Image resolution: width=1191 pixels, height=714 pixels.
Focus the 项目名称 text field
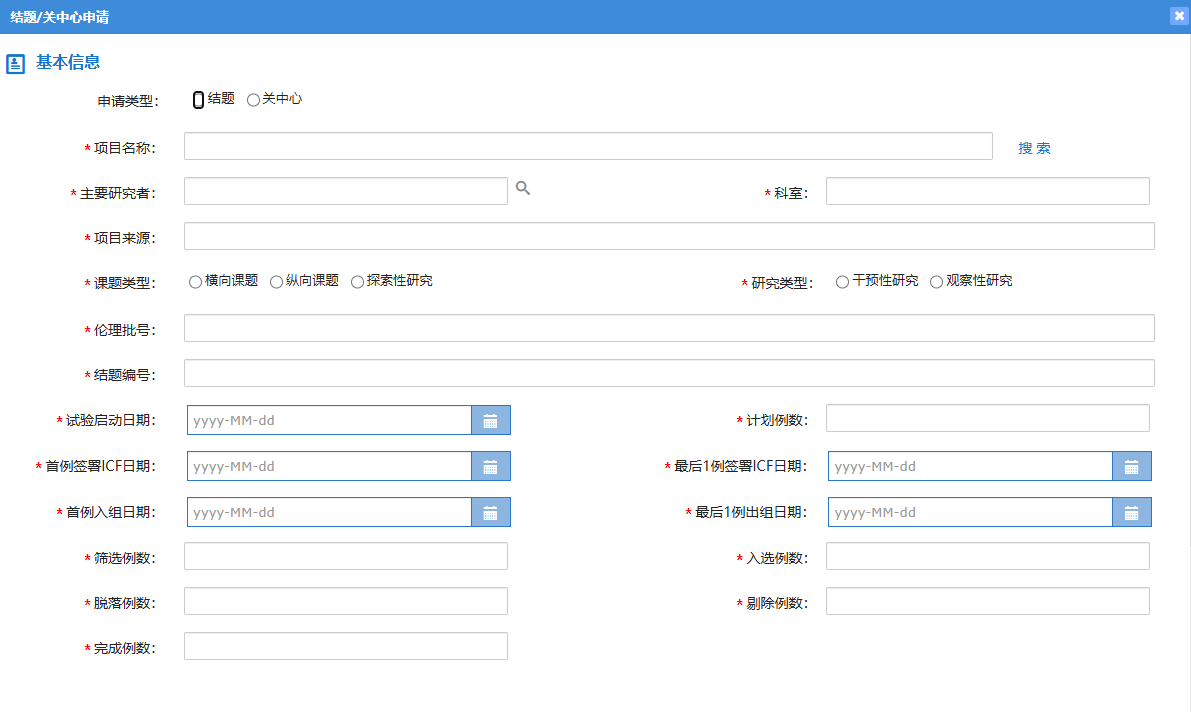click(588, 146)
